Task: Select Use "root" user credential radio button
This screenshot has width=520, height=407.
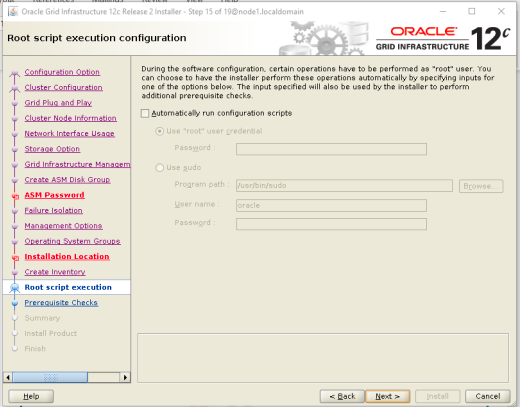Action: pyautogui.click(x=160, y=131)
